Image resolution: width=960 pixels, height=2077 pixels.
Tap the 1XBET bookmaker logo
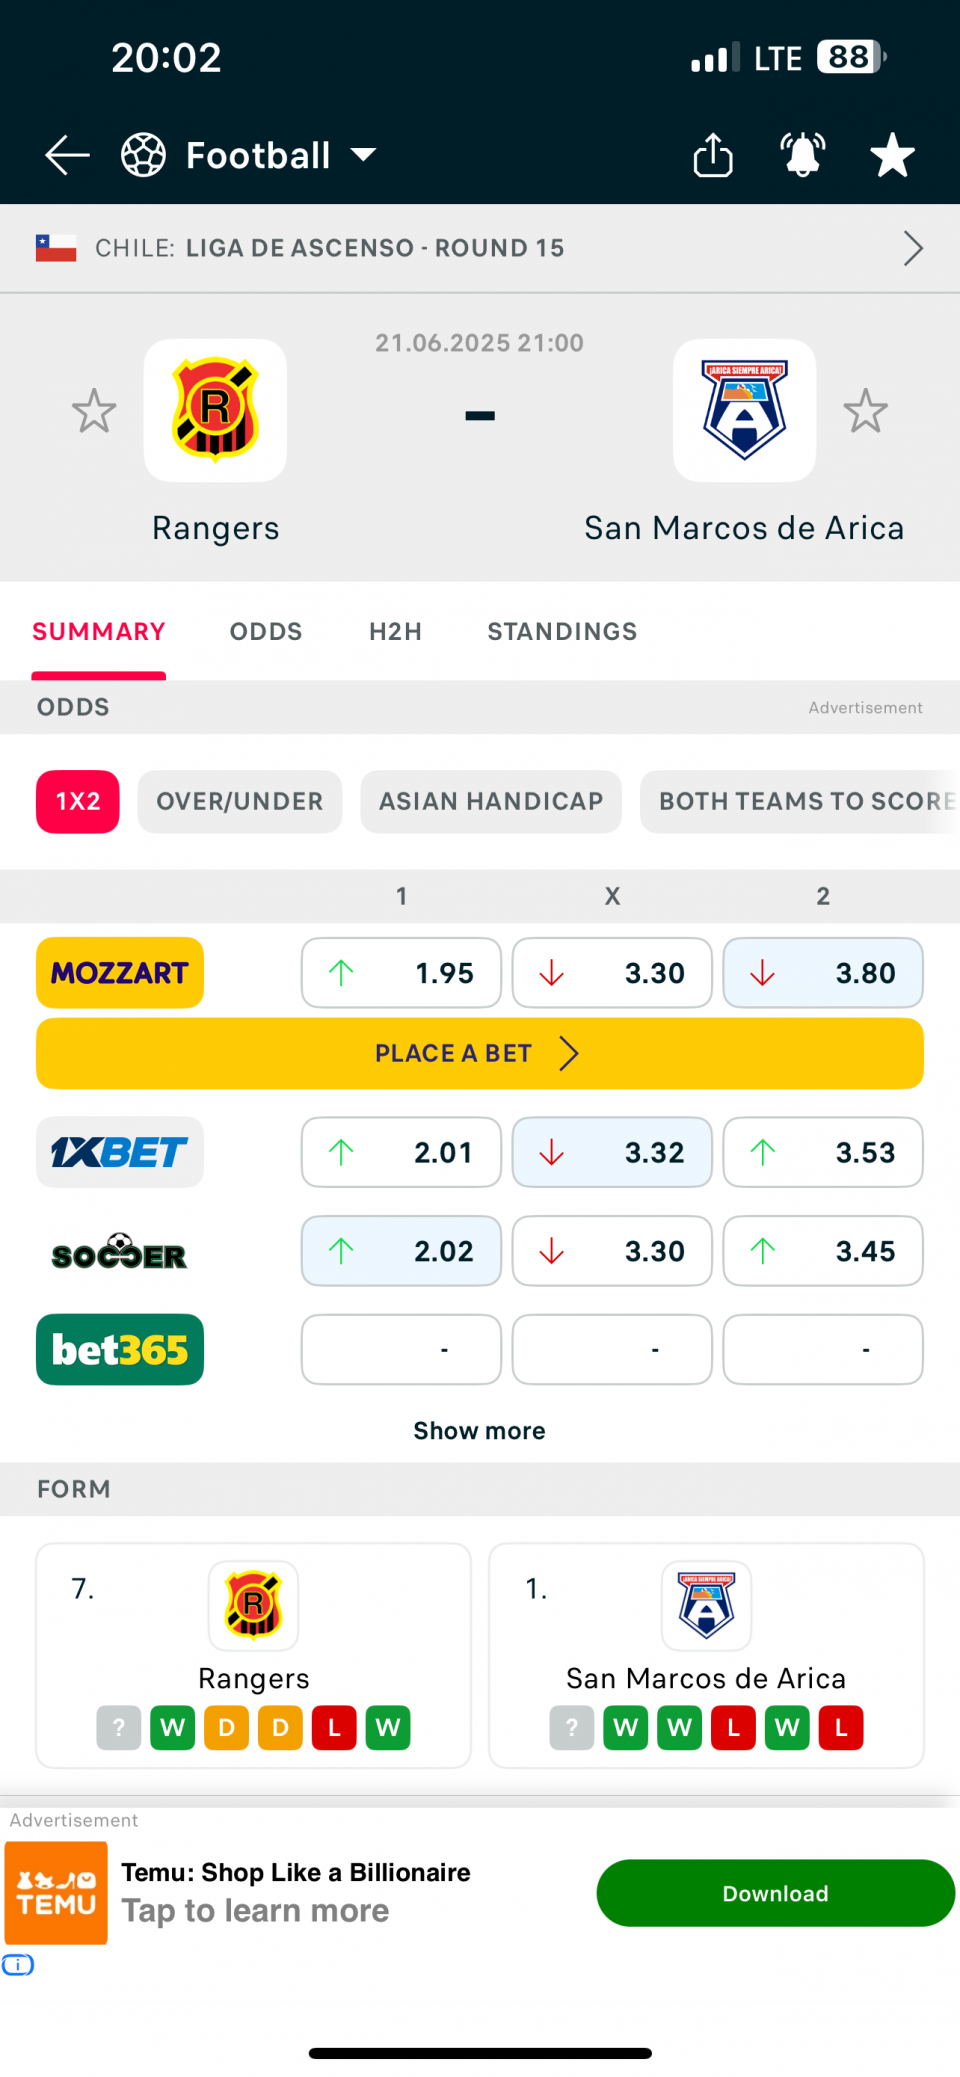tap(120, 1152)
